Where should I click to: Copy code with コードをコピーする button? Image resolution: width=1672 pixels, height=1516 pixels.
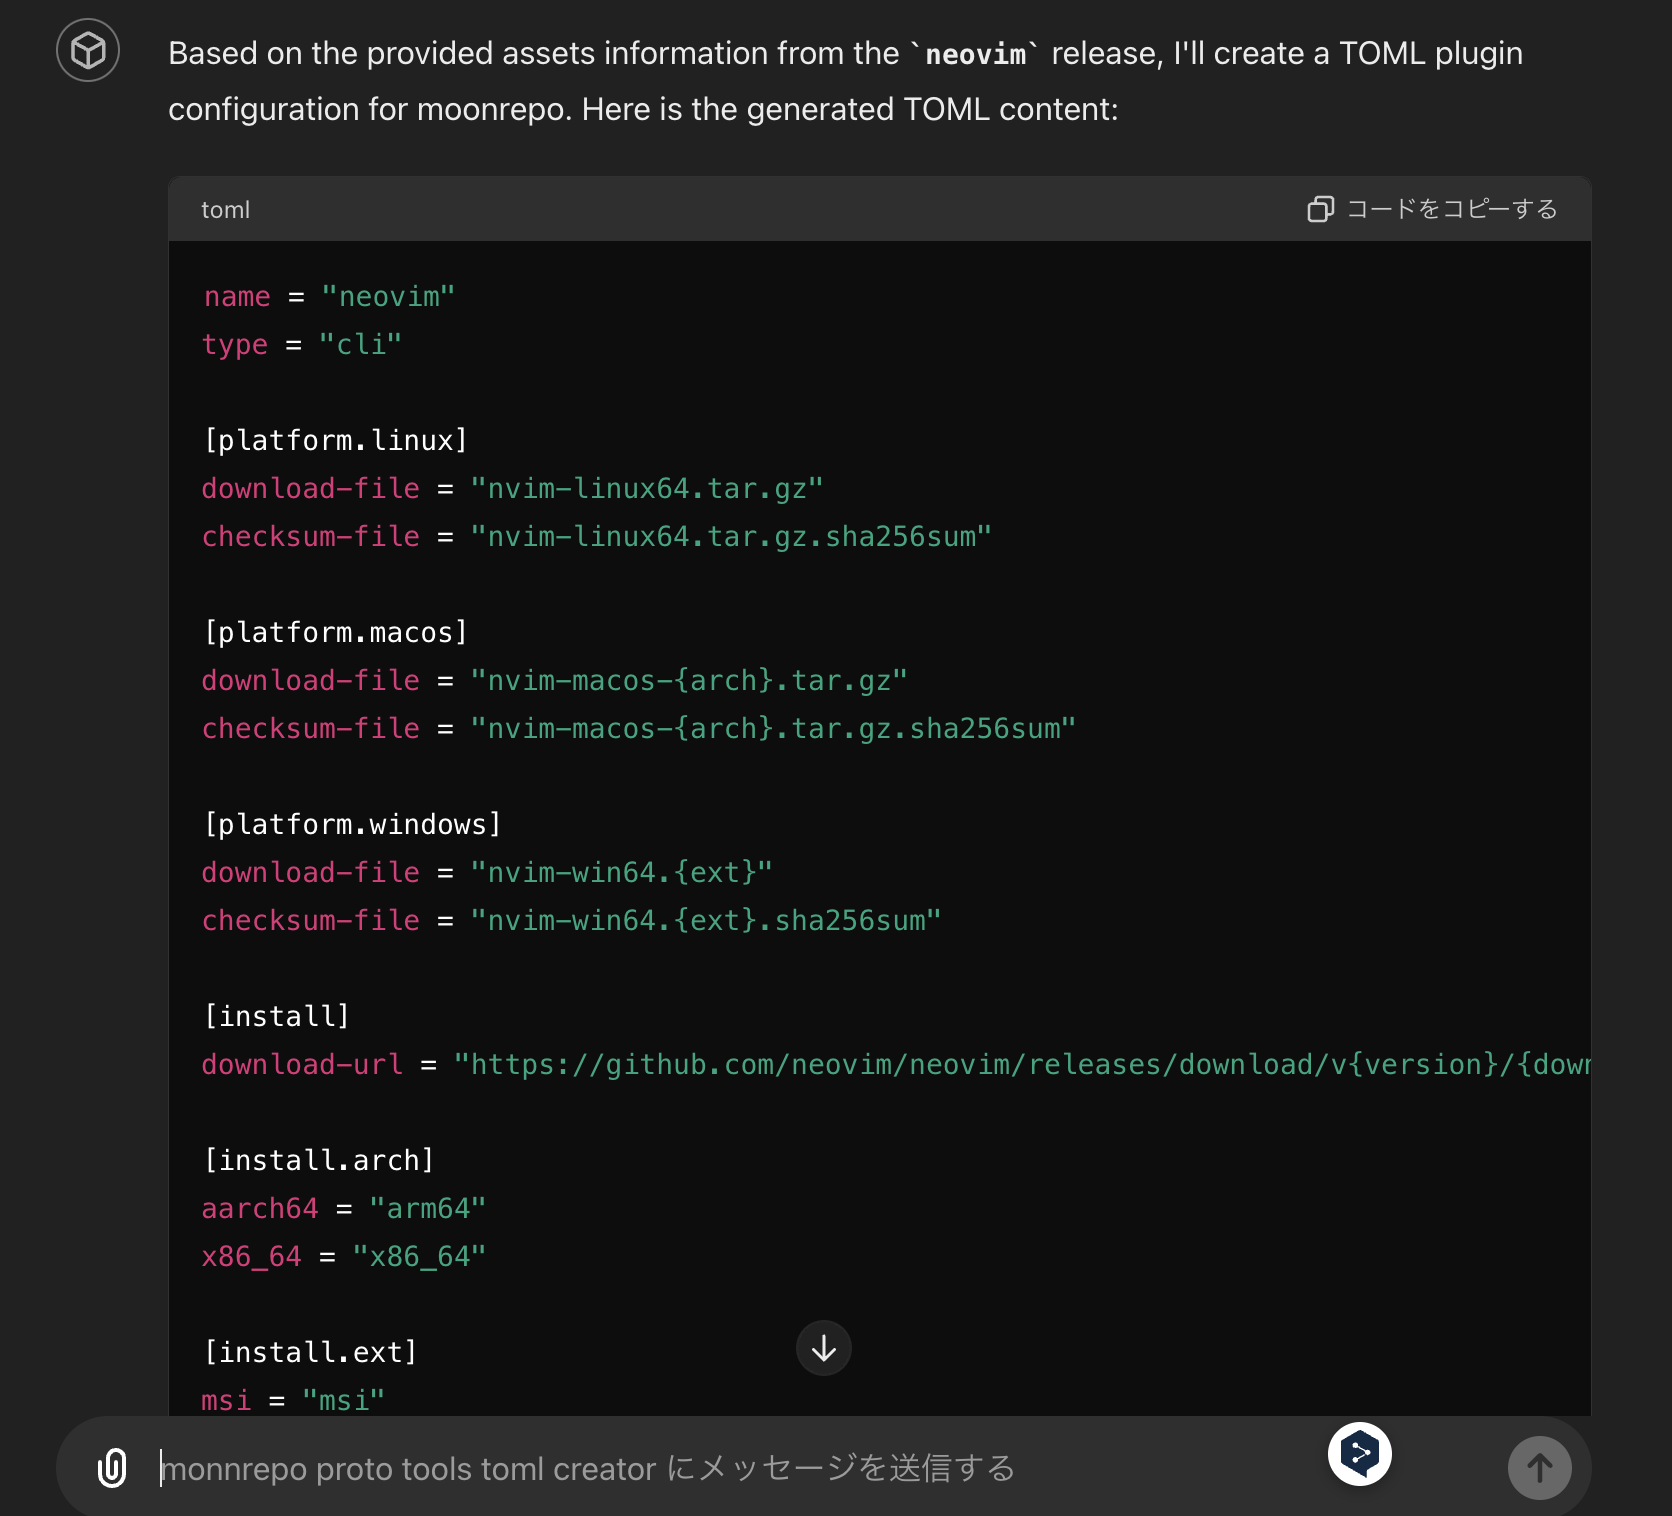click(1432, 209)
